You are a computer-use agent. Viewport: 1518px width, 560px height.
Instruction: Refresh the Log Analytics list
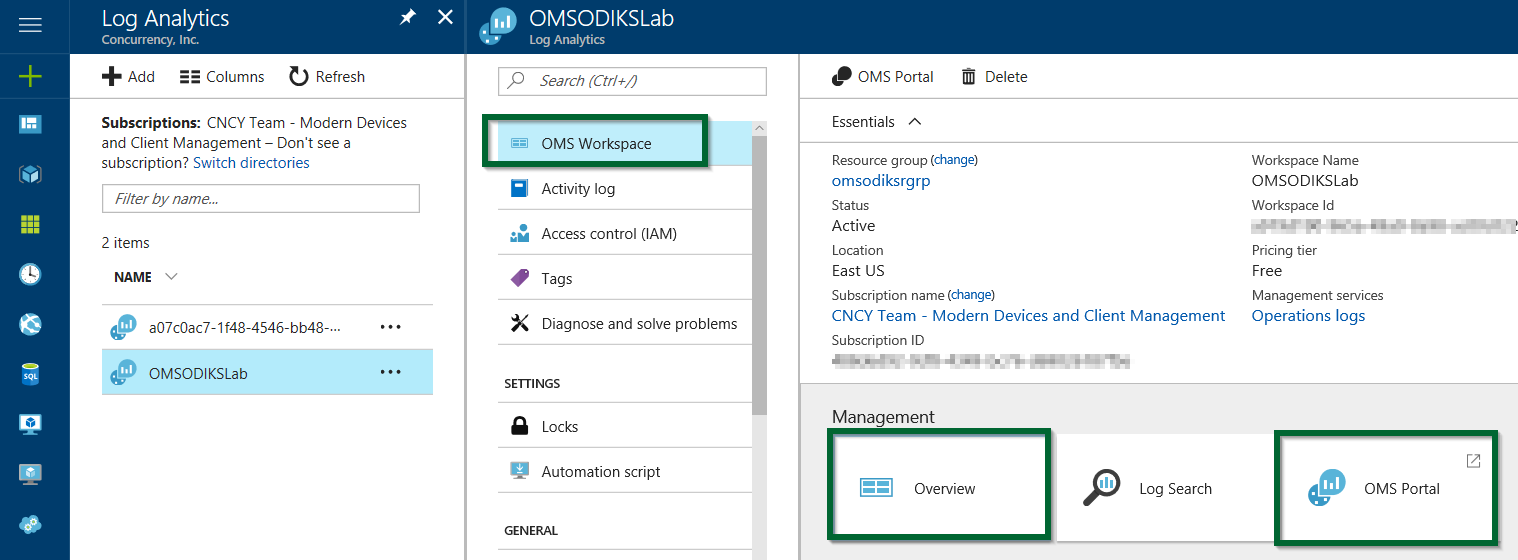pos(327,77)
